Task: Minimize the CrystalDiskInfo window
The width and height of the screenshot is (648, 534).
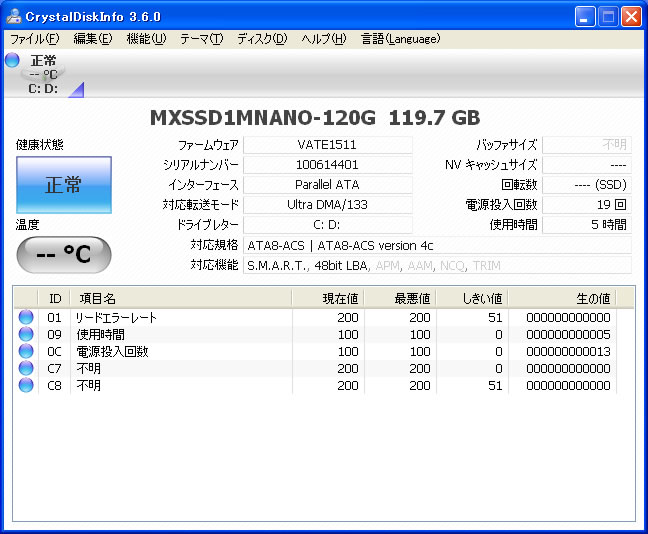Action: (x=584, y=17)
